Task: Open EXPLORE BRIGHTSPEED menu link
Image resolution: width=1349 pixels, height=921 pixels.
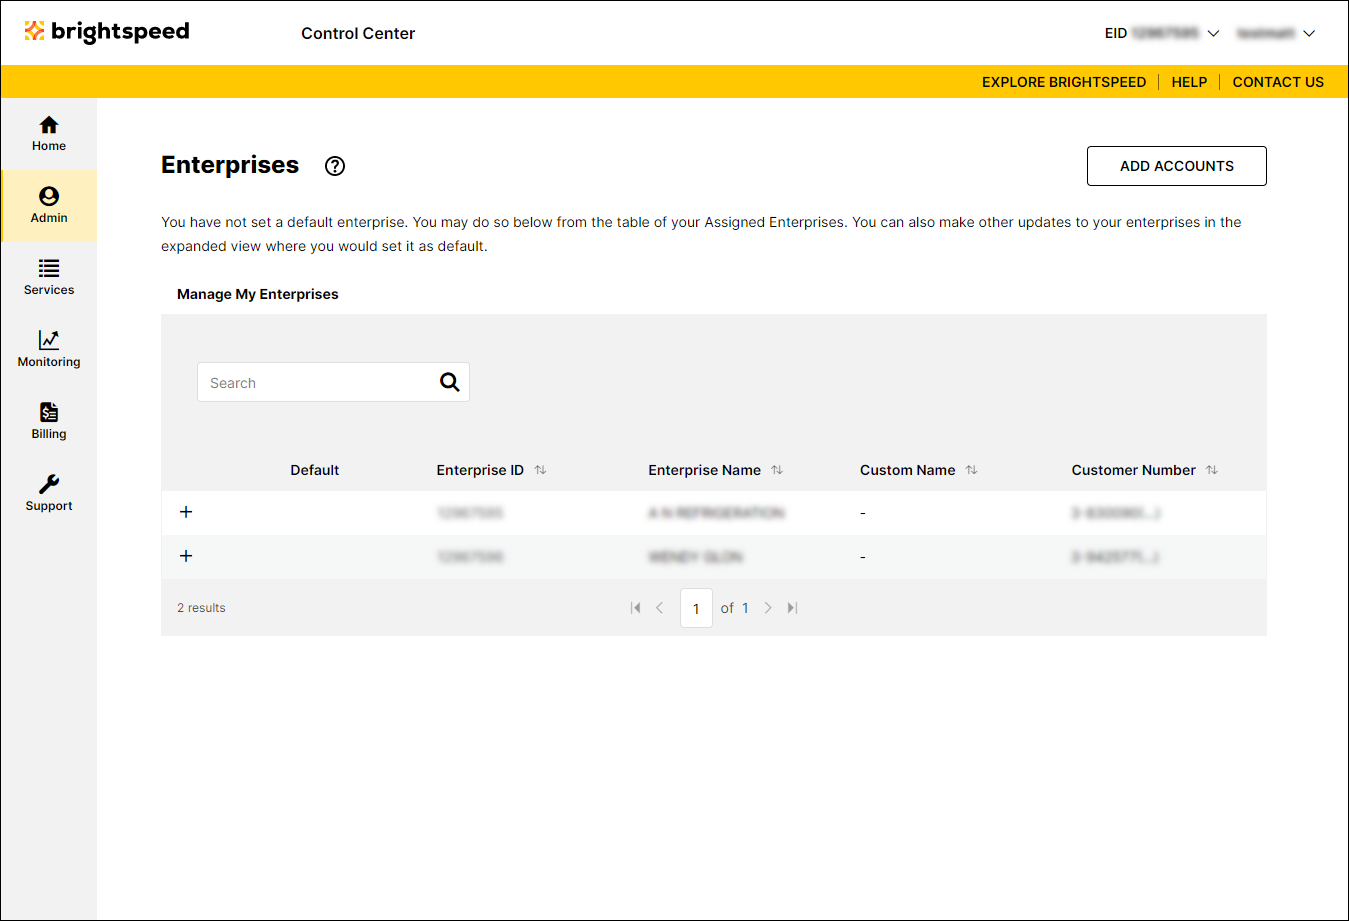Action: coord(1064,82)
